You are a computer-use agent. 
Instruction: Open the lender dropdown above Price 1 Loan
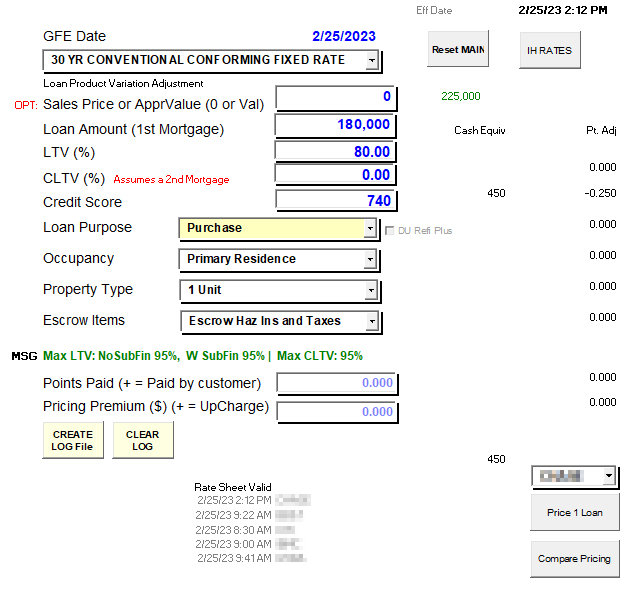(609, 477)
